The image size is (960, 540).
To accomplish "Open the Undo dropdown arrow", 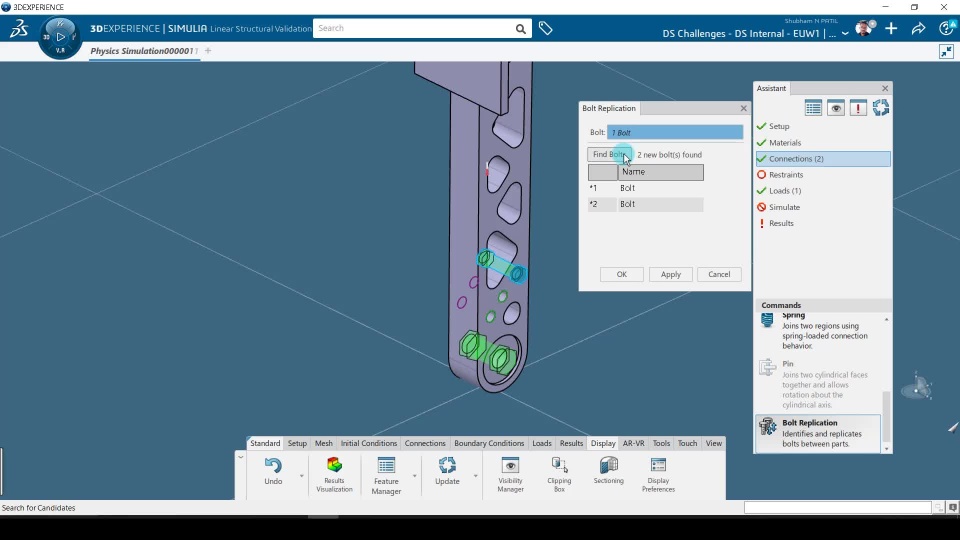I will tap(301, 476).
